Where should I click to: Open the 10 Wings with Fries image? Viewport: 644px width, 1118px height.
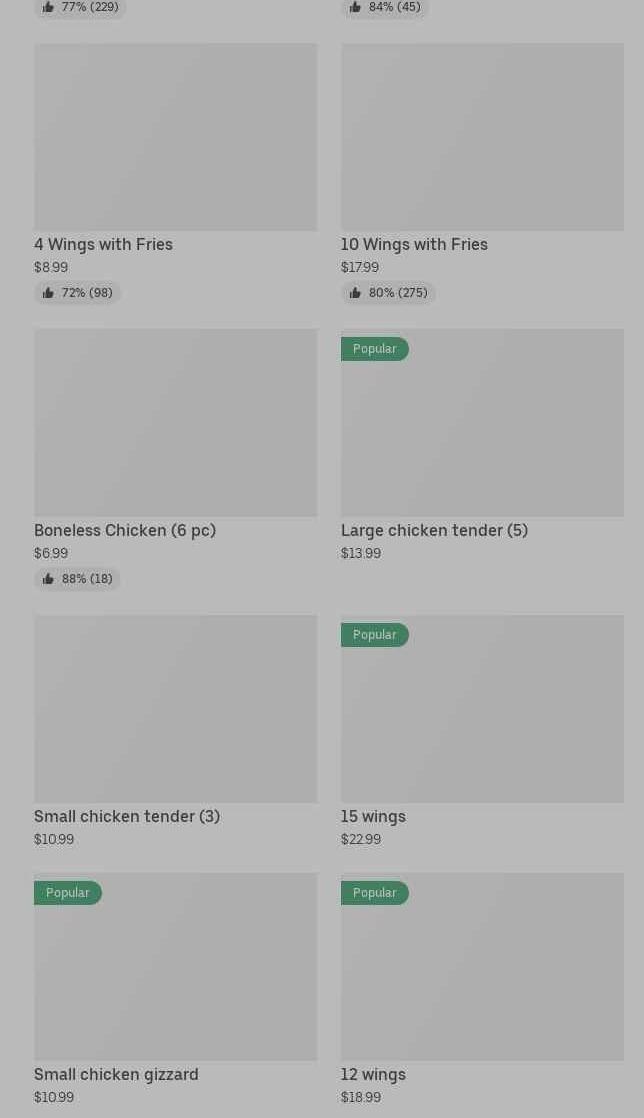pyautogui.click(x=482, y=137)
